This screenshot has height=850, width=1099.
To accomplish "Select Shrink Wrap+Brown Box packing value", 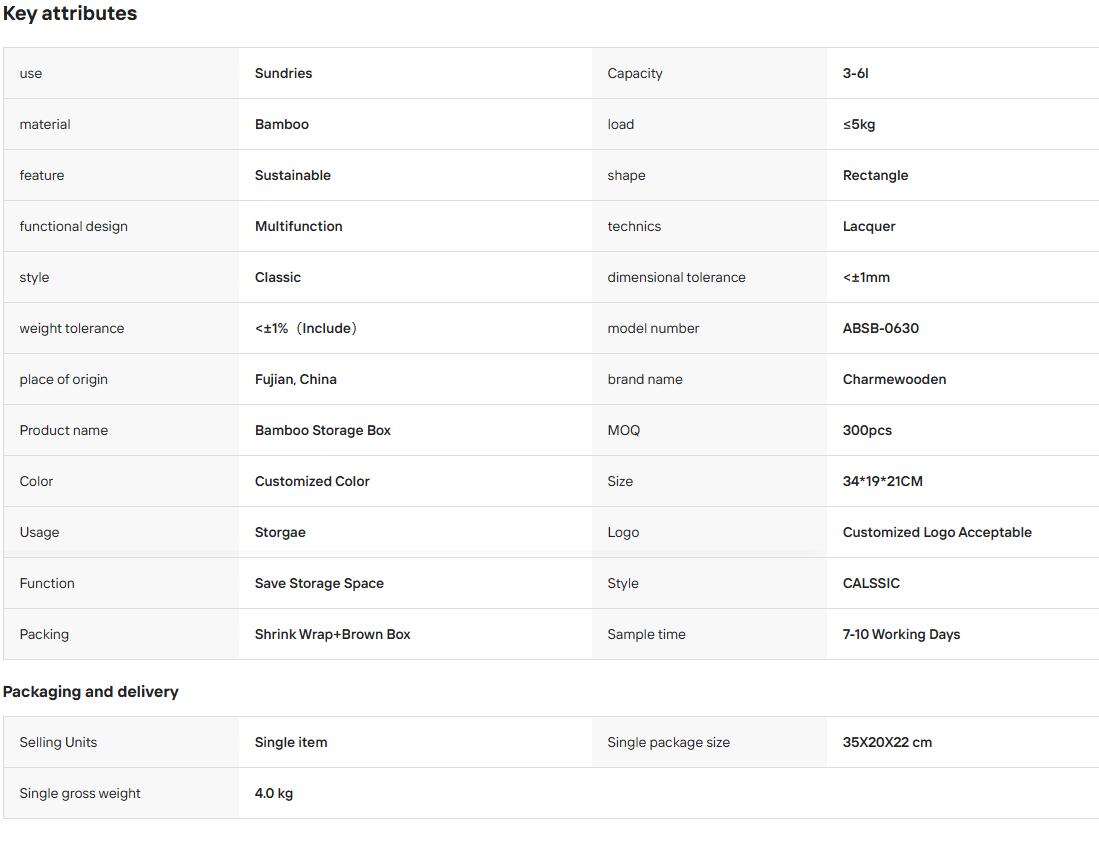I will (x=332, y=634).
